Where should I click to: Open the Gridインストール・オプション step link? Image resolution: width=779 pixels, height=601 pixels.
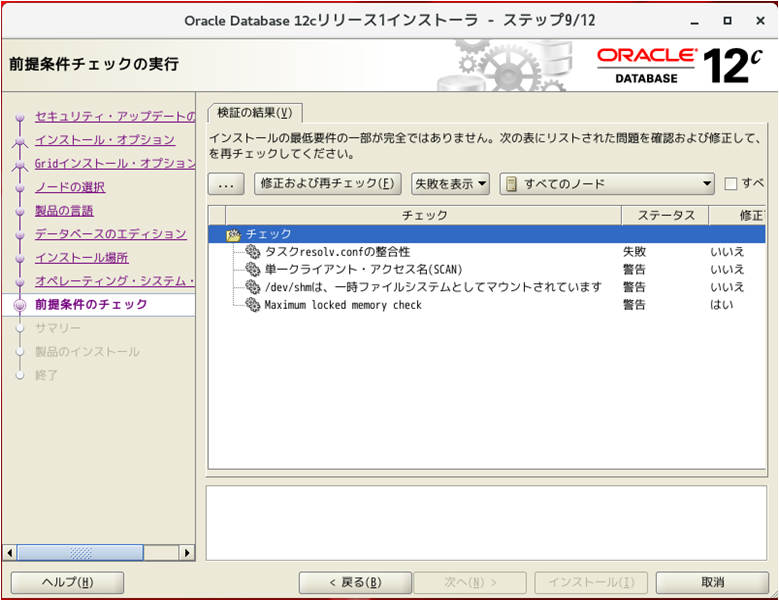pos(115,163)
